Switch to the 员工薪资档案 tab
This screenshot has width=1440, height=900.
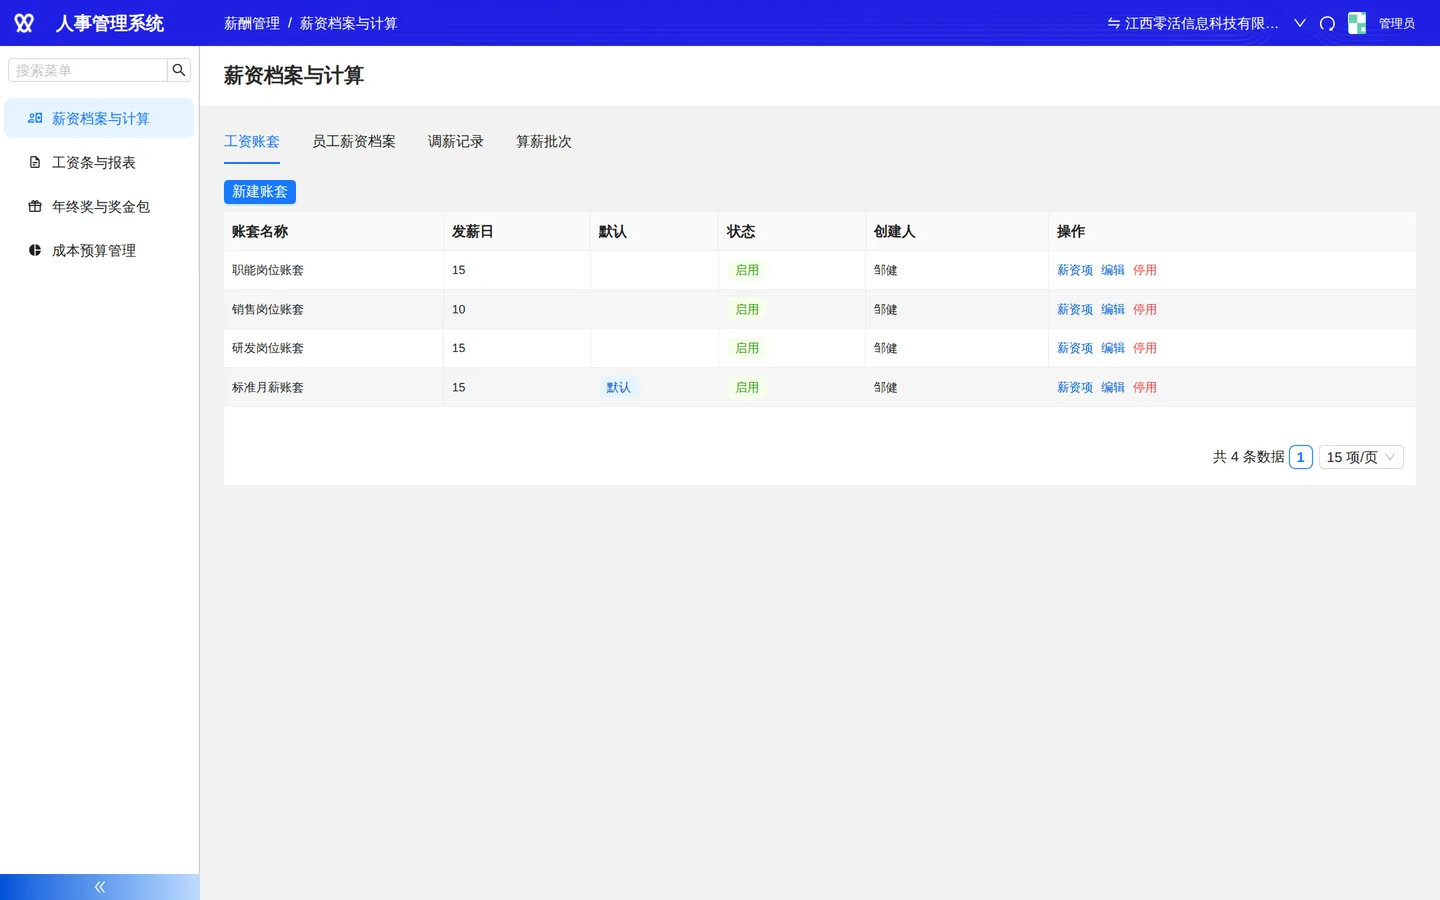354,142
